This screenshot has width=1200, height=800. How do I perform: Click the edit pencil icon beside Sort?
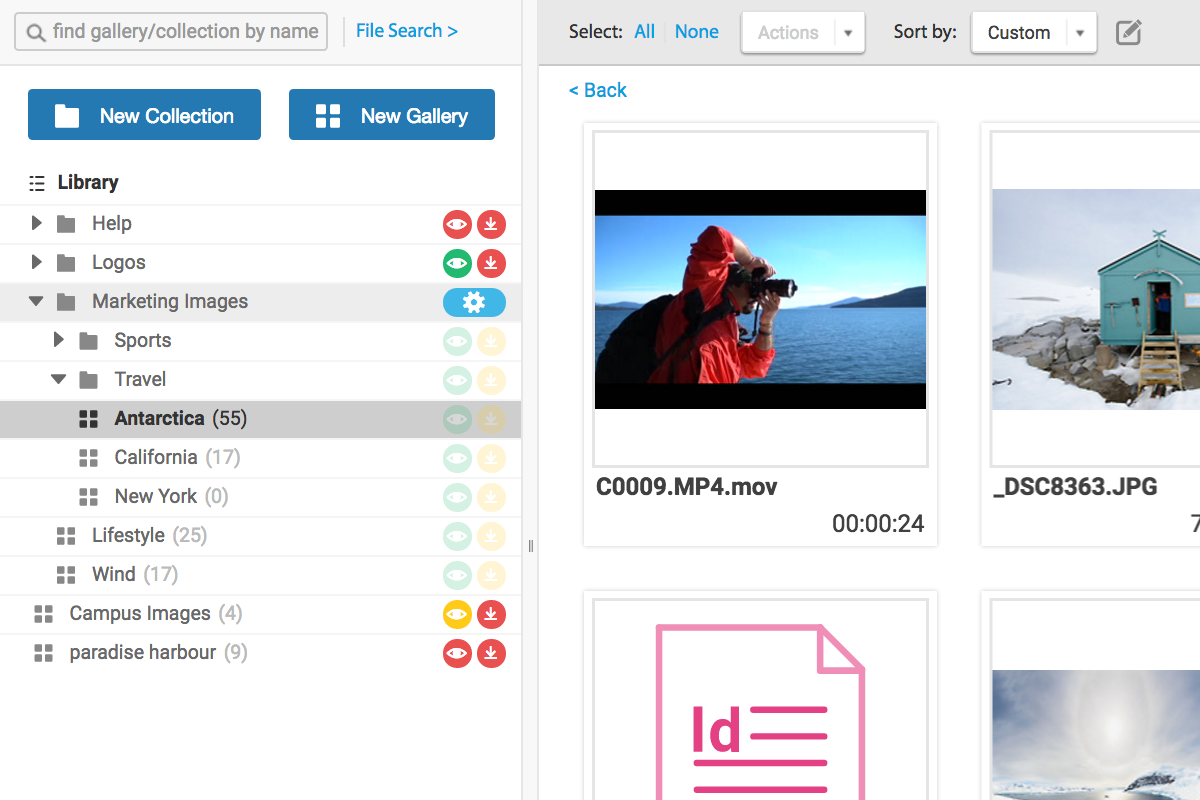(1128, 32)
